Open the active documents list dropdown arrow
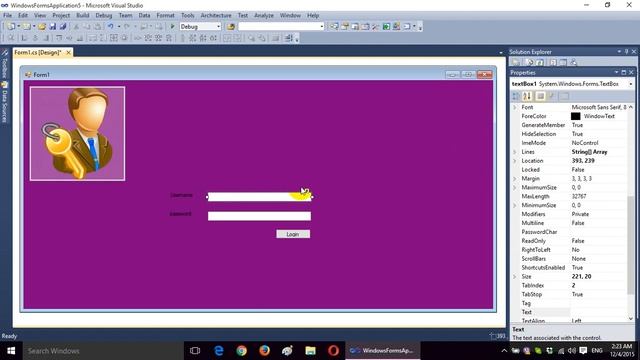Screen dimensions: 640x360 coord(501,53)
